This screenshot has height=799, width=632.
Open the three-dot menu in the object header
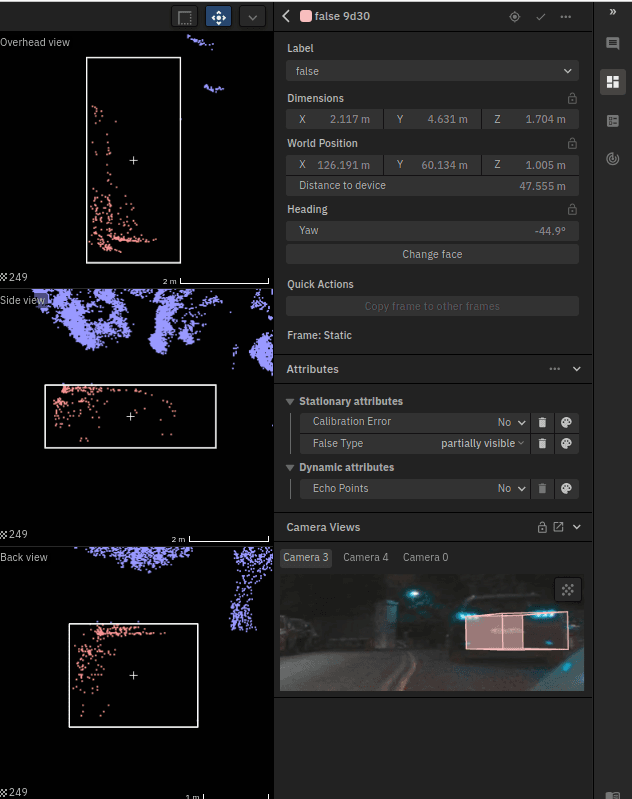click(x=566, y=17)
